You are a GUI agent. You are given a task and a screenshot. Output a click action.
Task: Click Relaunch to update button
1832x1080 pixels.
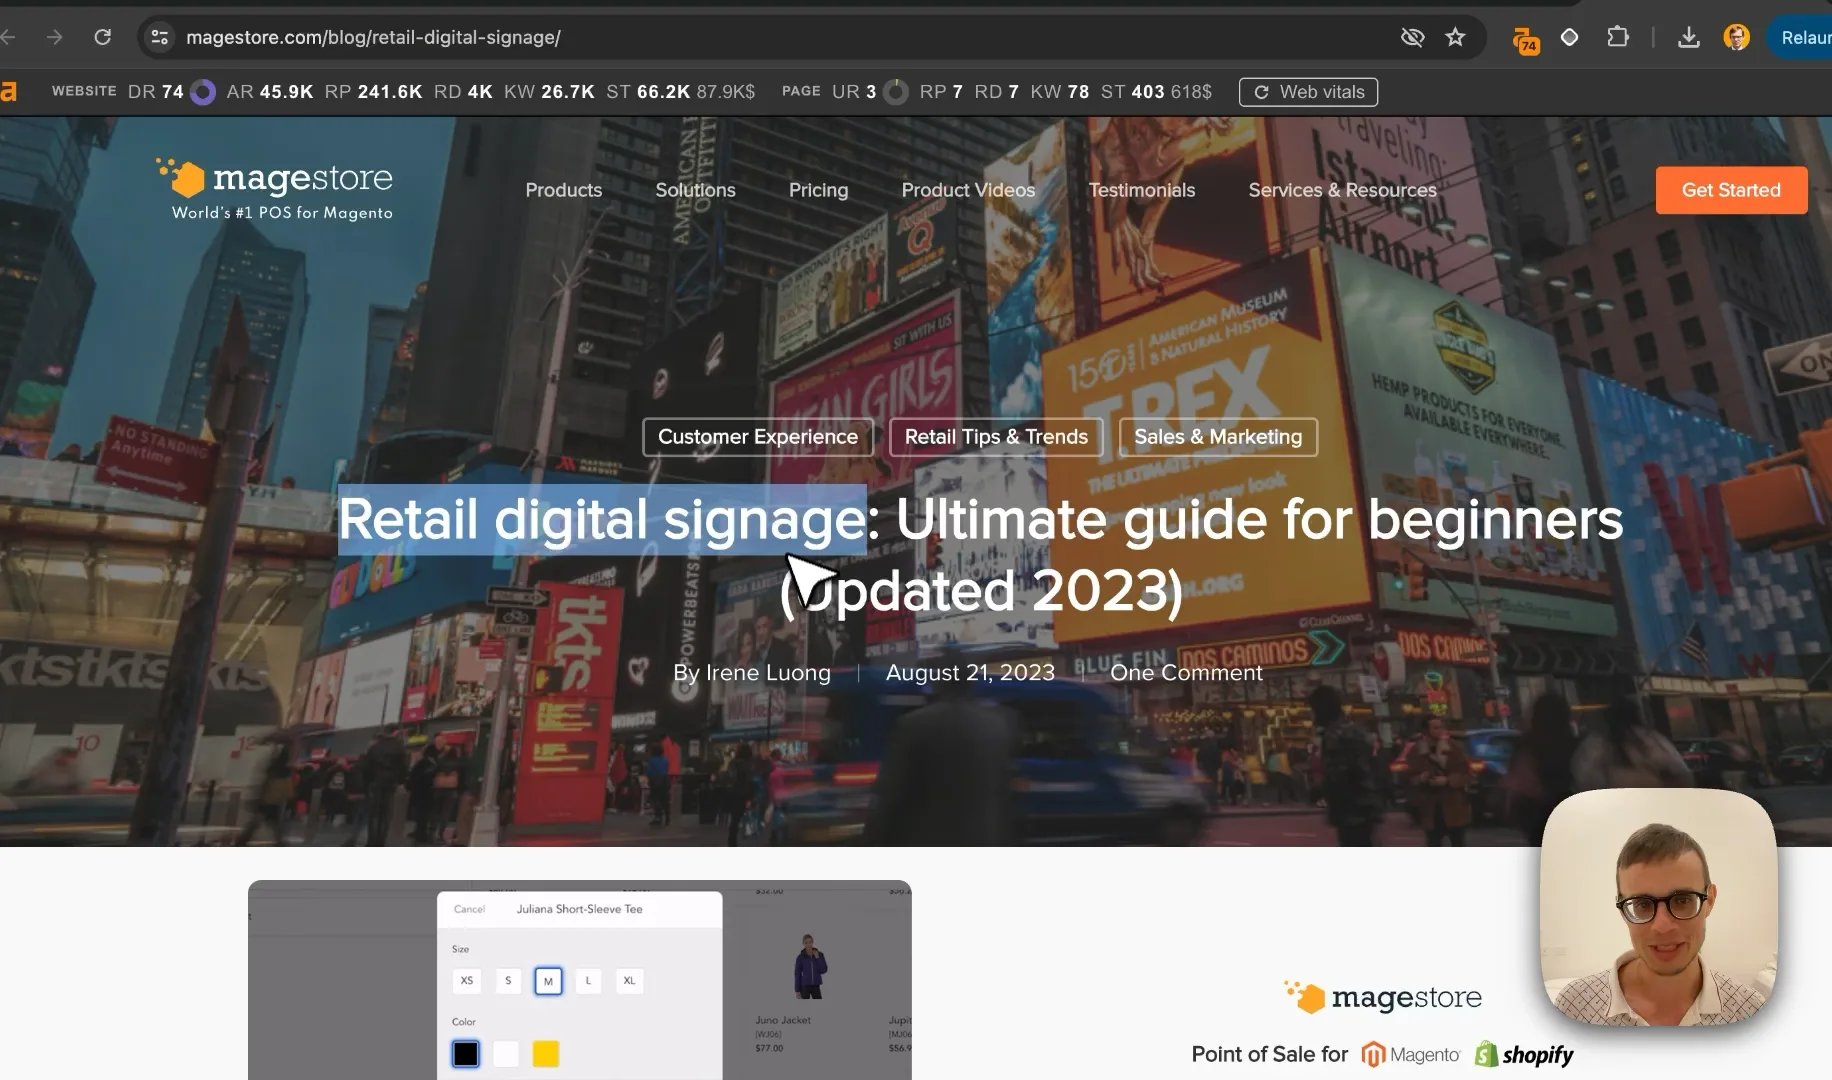tap(1803, 37)
